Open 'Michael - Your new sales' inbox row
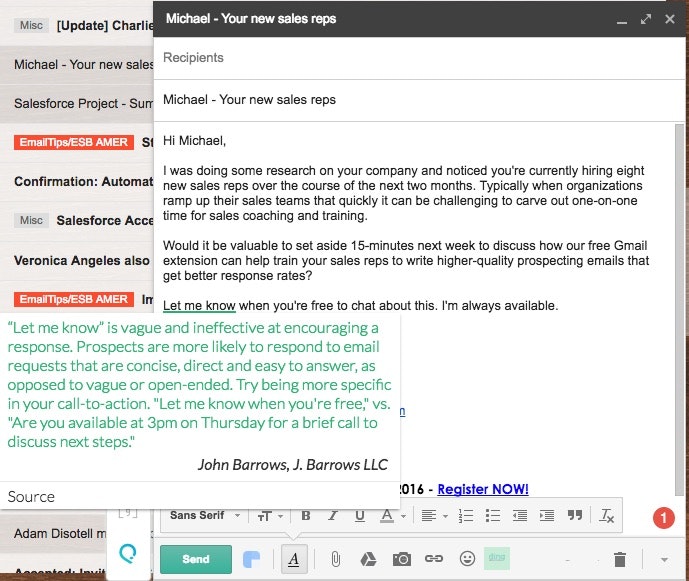The image size is (689, 581). click(76, 65)
